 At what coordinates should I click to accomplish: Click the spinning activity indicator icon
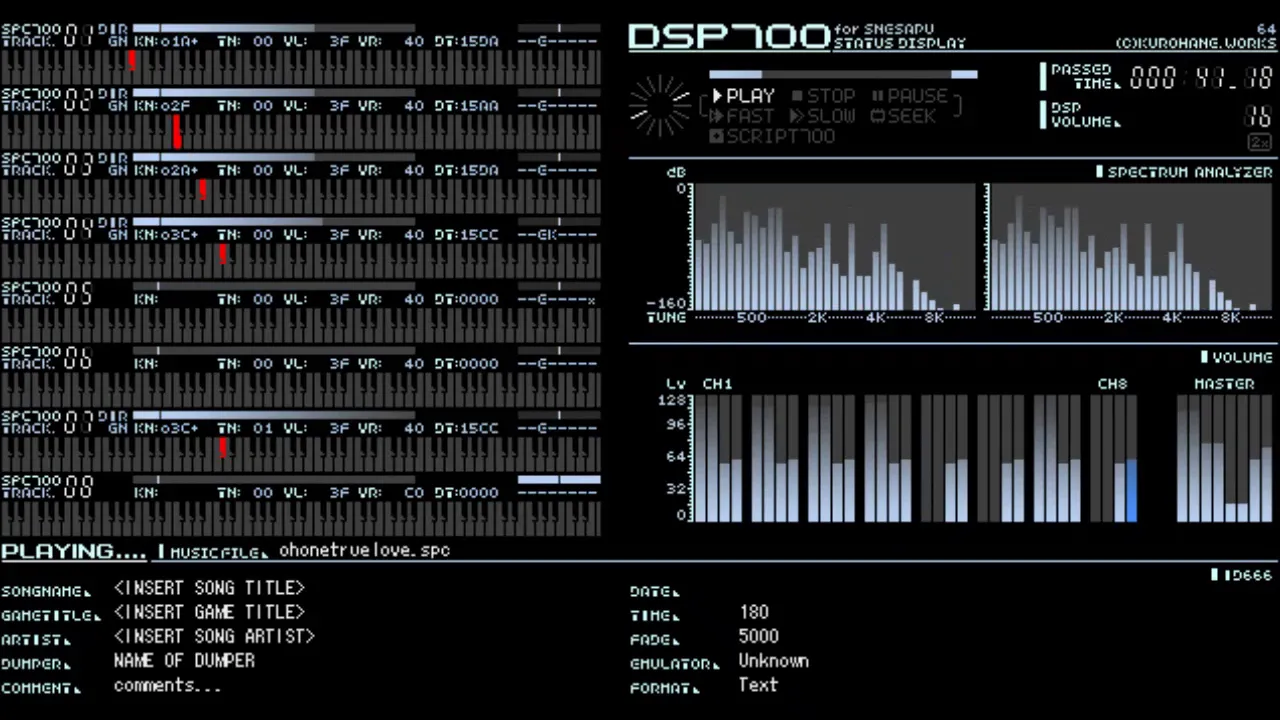coord(660,105)
